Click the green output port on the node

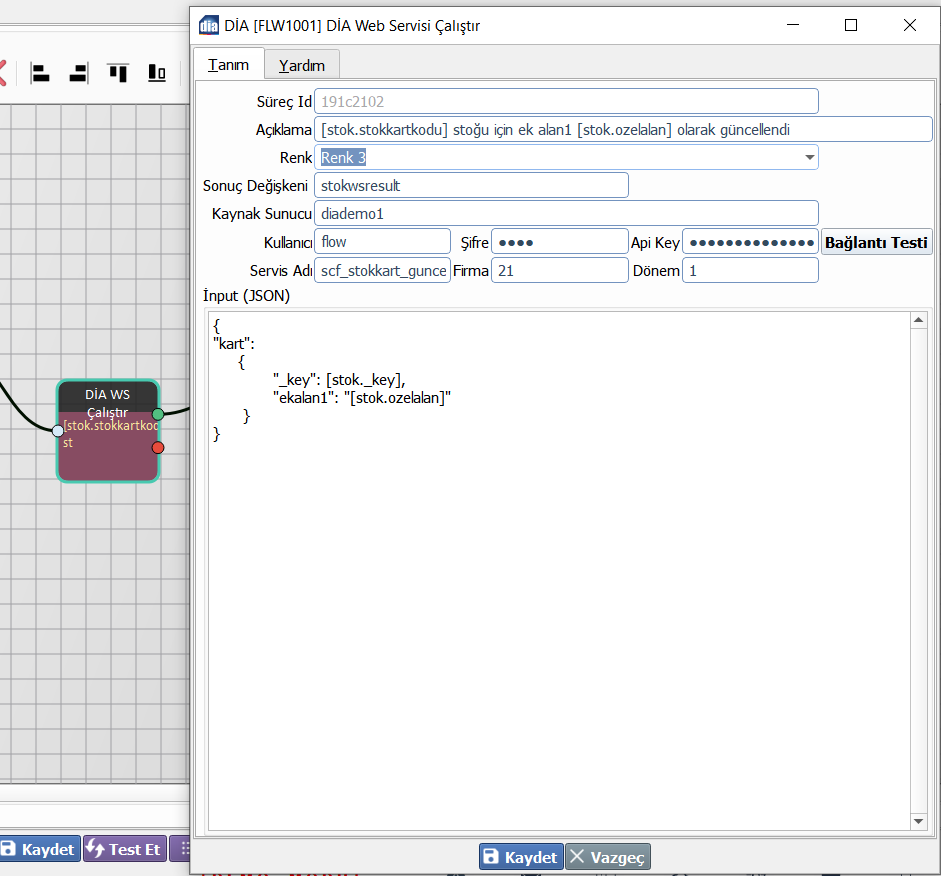[x=158, y=414]
